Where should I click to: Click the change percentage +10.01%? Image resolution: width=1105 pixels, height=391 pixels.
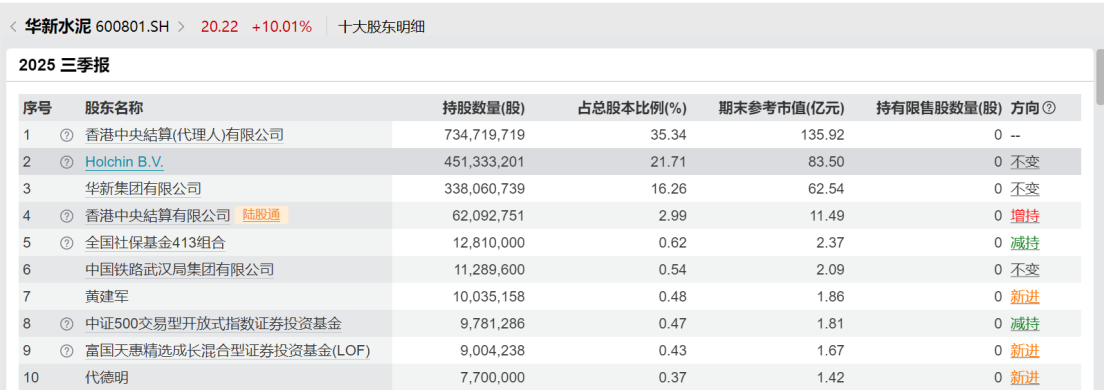[281, 27]
